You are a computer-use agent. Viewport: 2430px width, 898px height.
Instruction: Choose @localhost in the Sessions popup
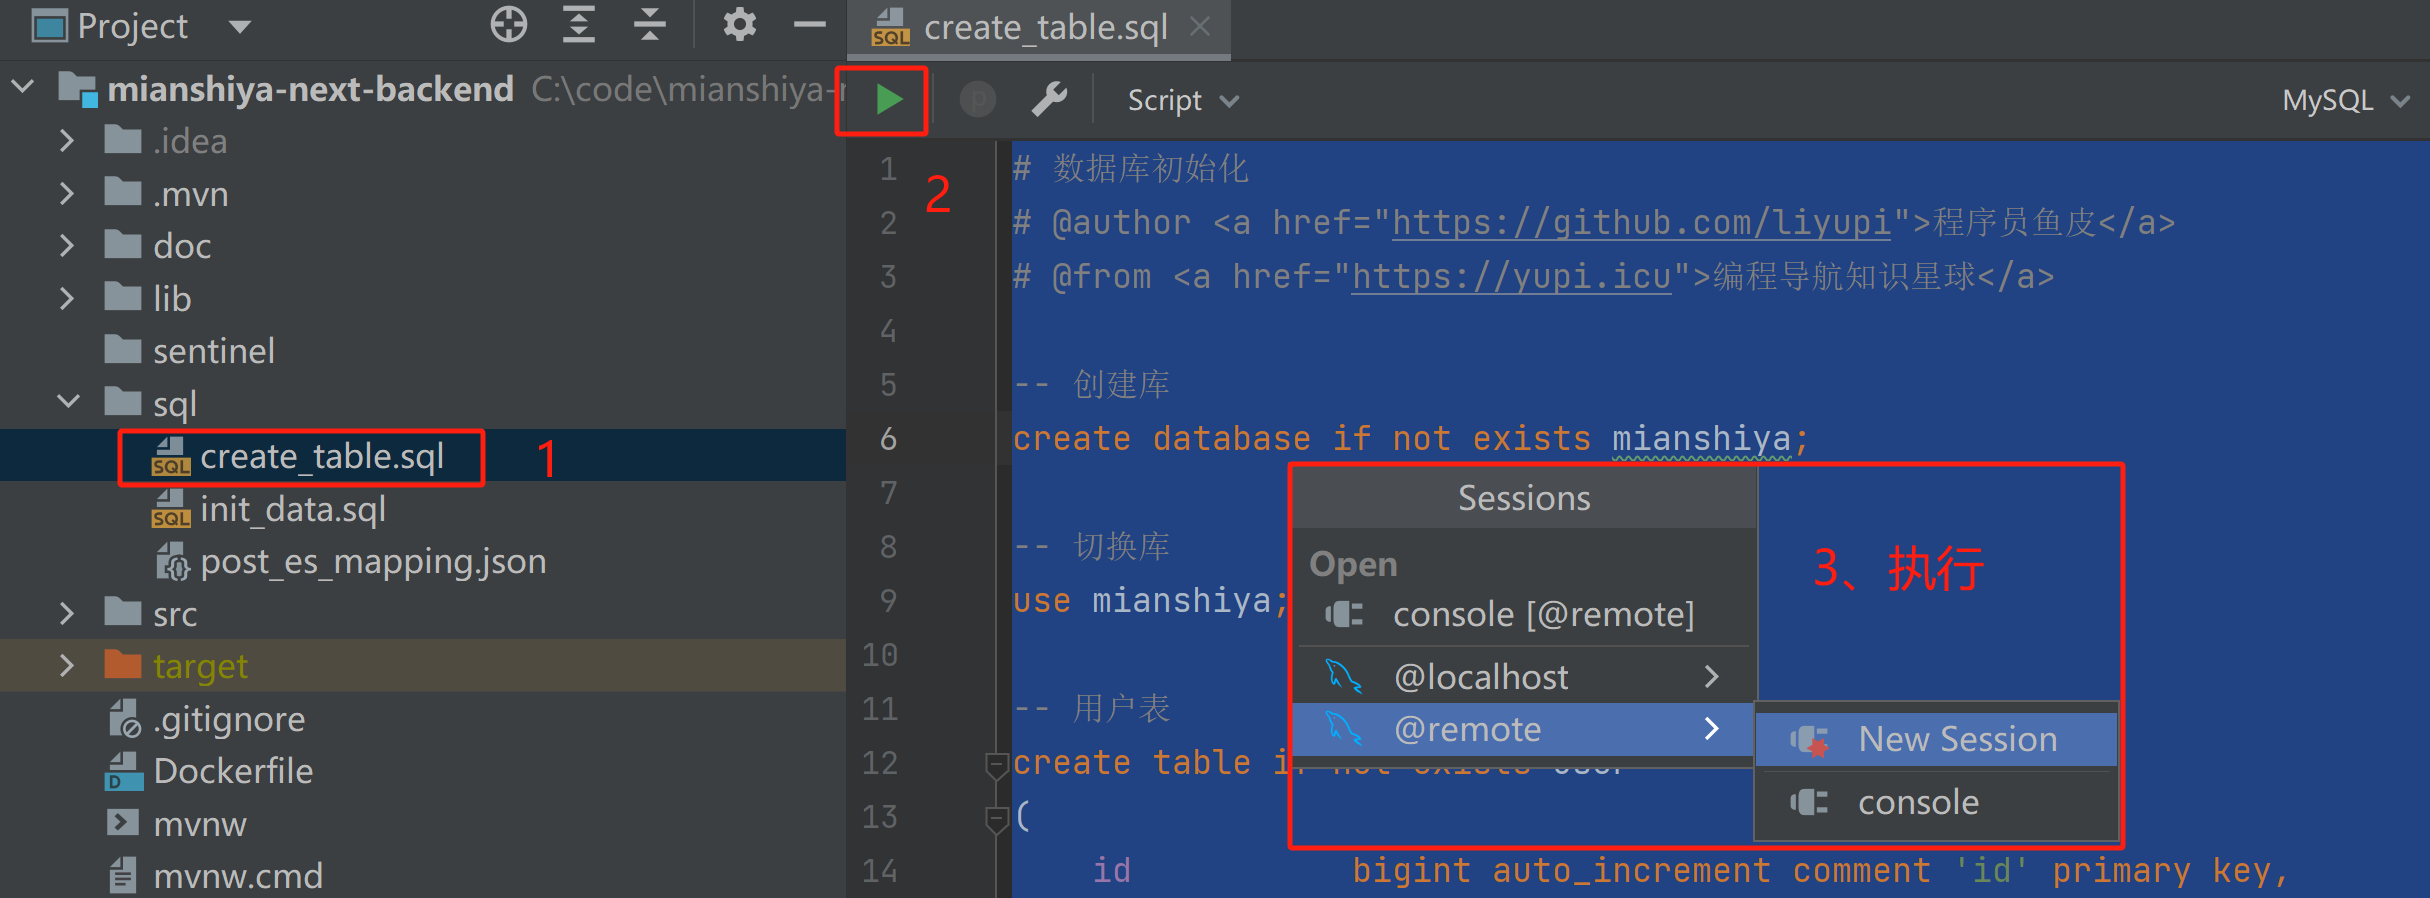pyautogui.click(x=1480, y=677)
